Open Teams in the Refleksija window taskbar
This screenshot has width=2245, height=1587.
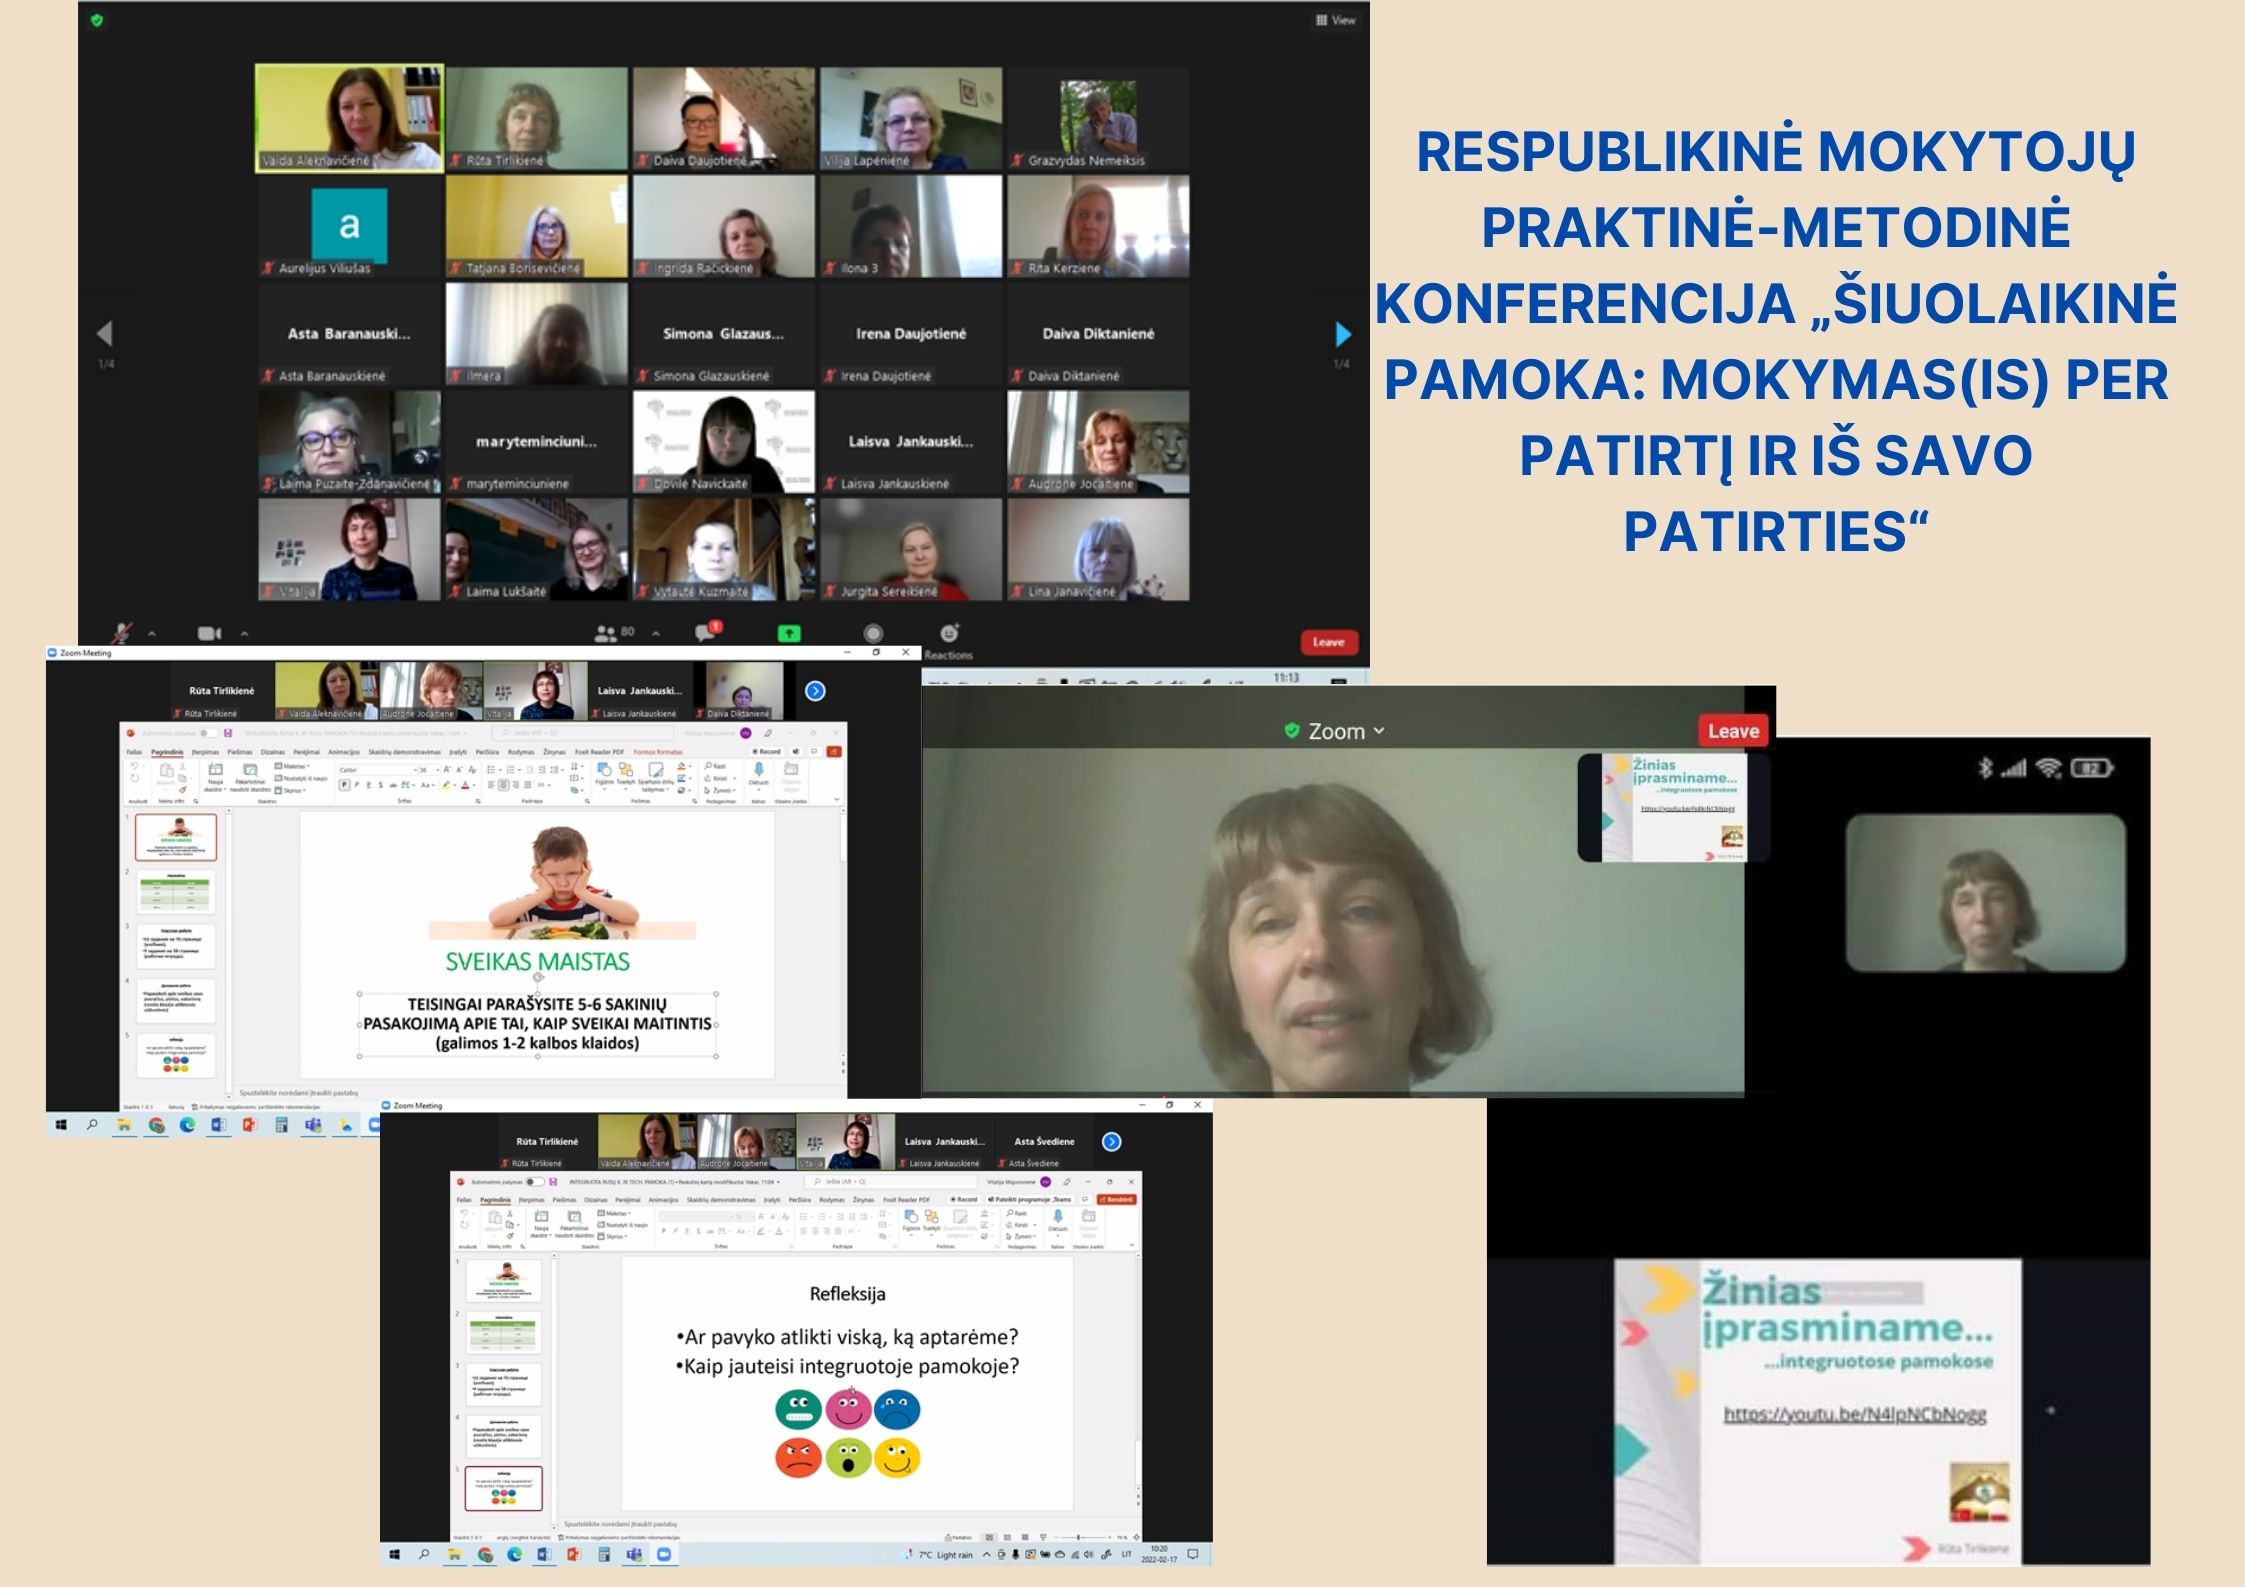634,1555
